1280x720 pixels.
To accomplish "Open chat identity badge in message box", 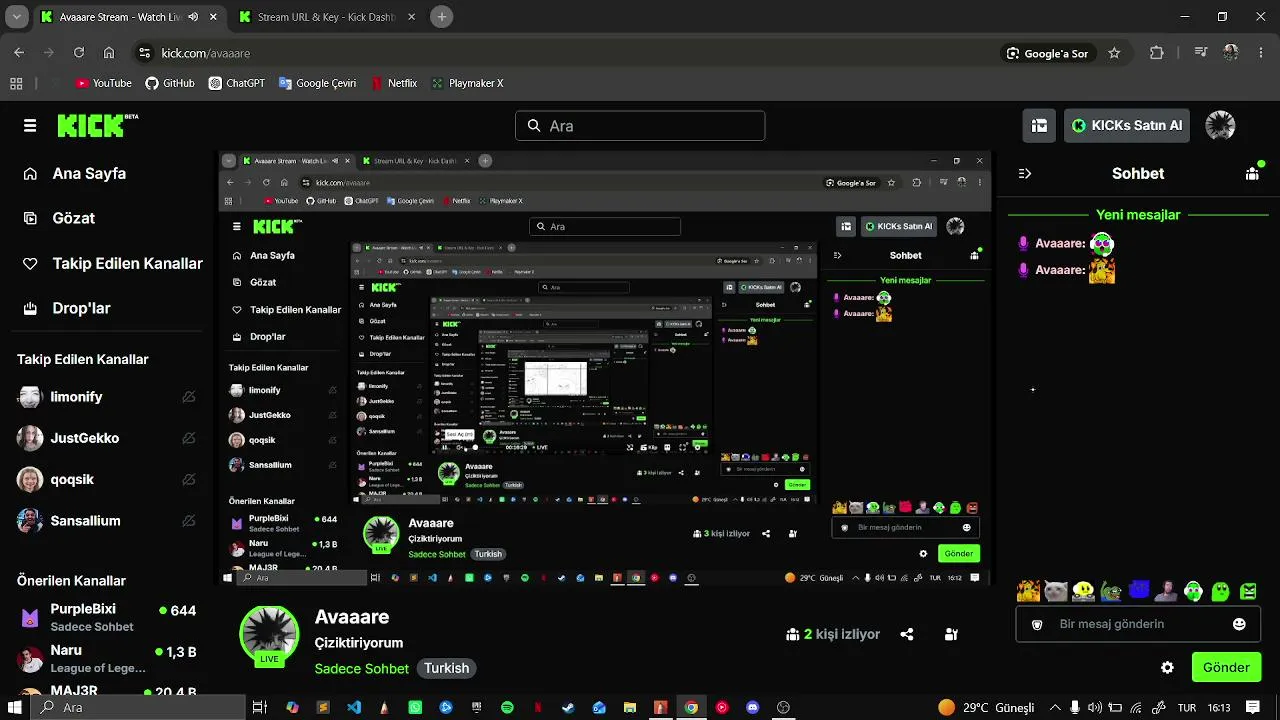I will (1037, 624).
